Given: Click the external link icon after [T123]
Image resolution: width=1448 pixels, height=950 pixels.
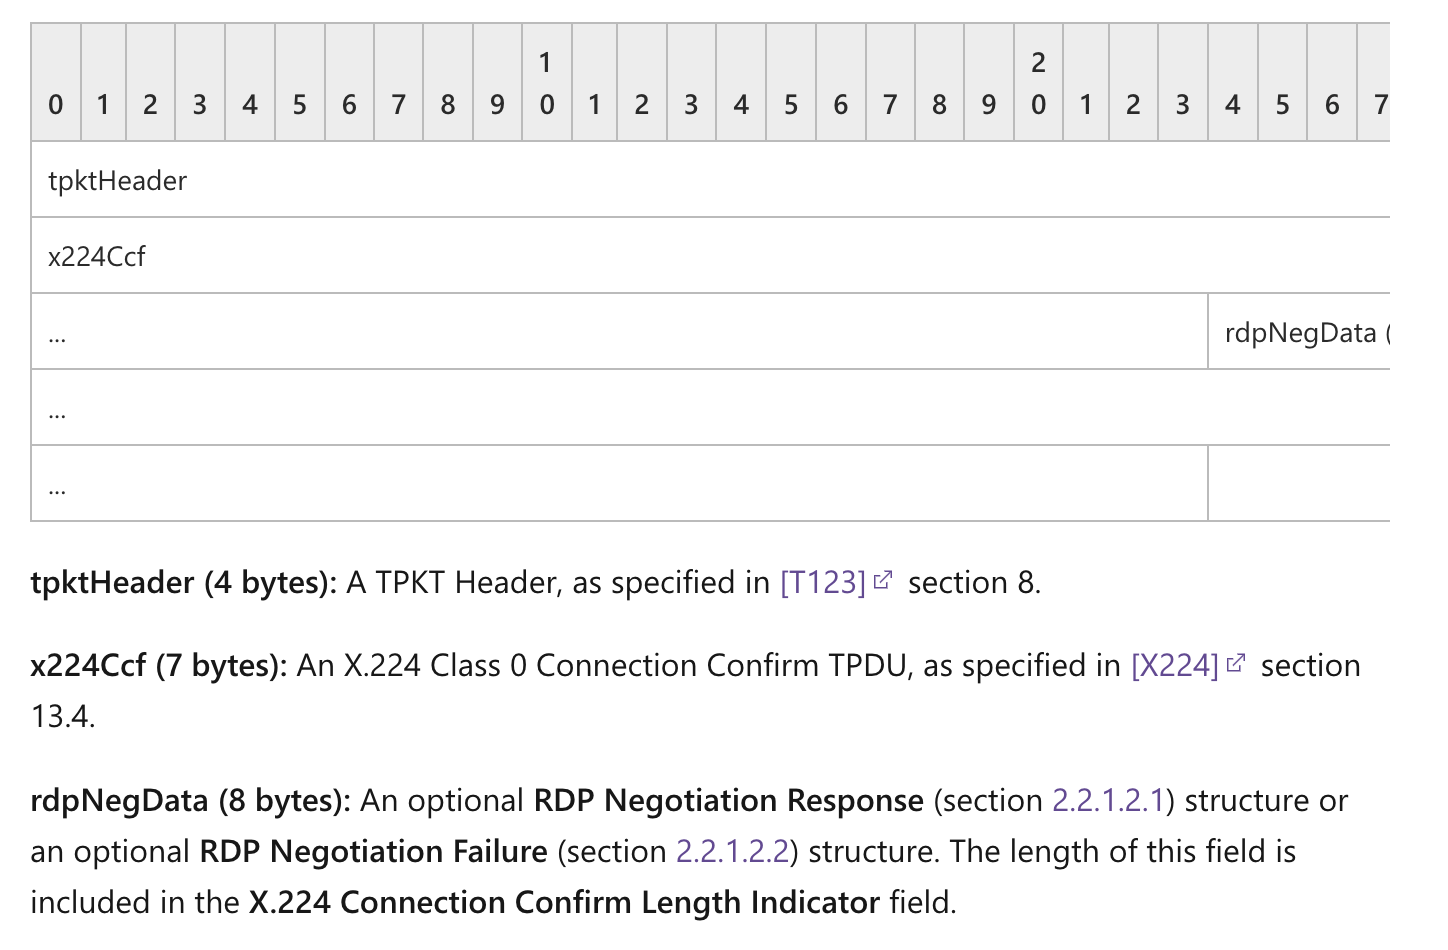Looking at the screenshot, I should pos(882,580).
